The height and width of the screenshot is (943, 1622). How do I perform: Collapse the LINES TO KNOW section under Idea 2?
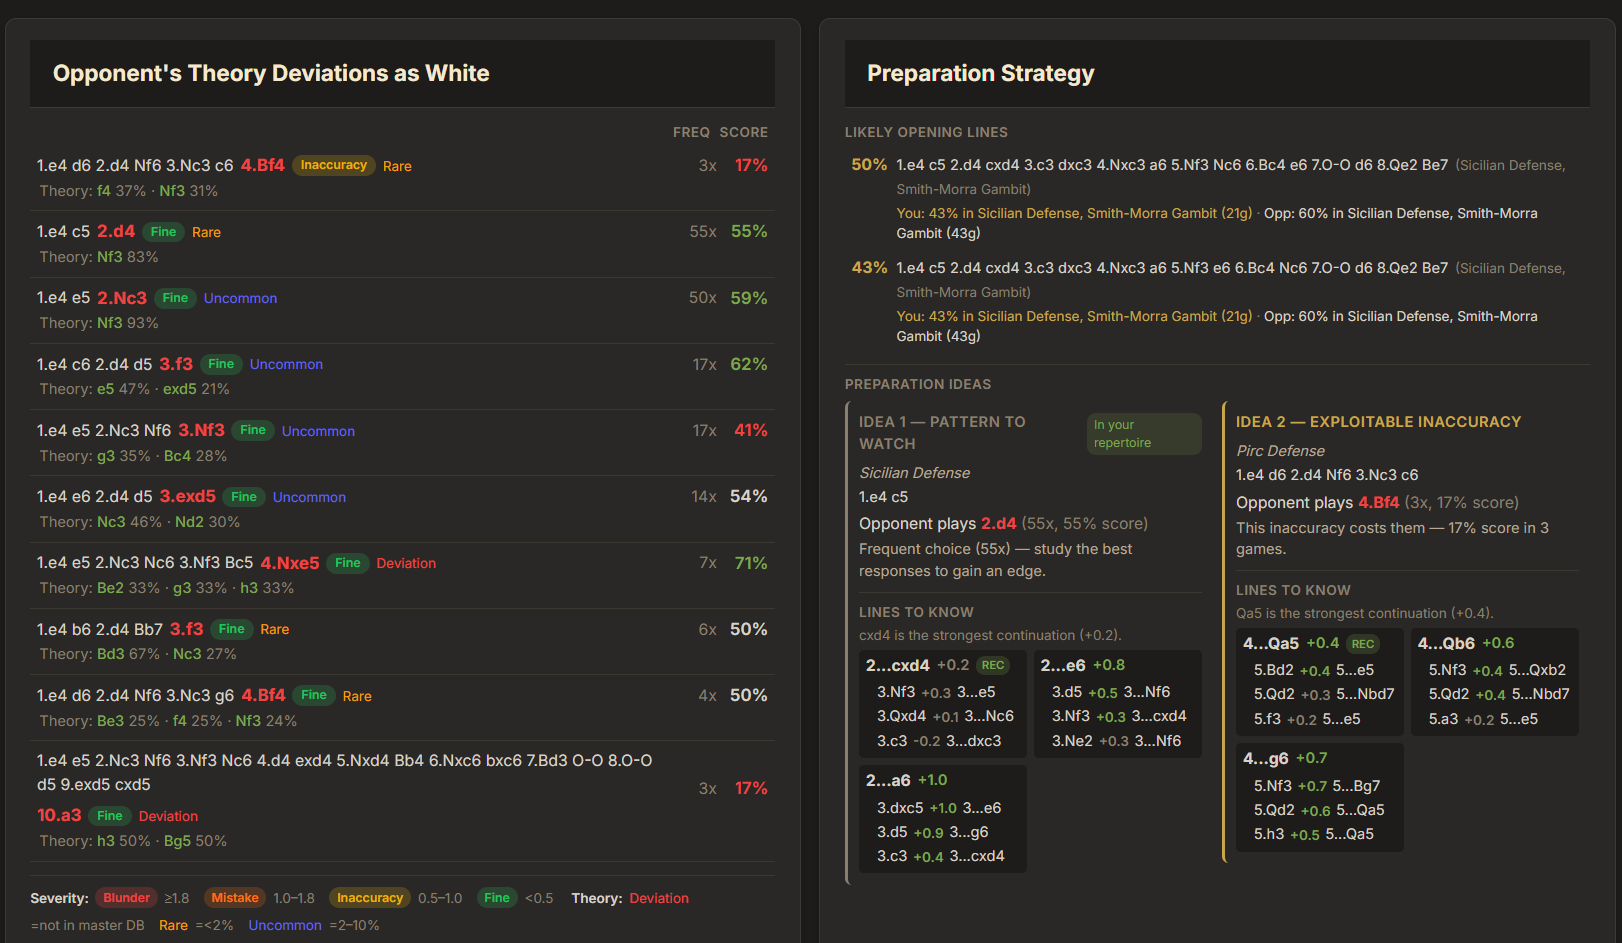coord(1293,590)
